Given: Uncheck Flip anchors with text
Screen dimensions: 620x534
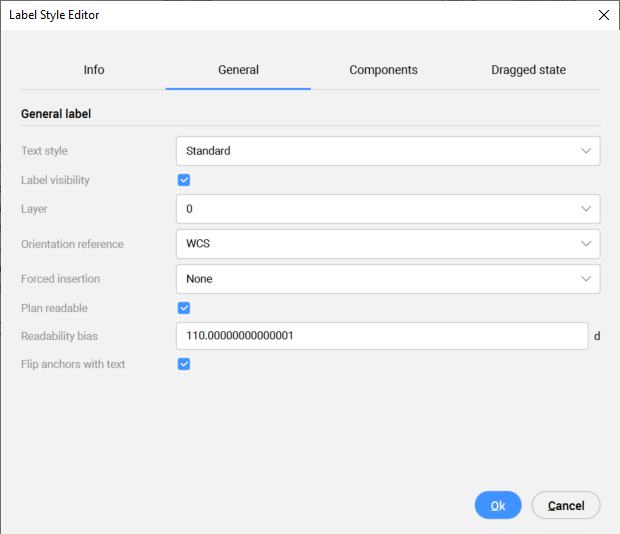Looking at the screenshot, I should 184,364.
